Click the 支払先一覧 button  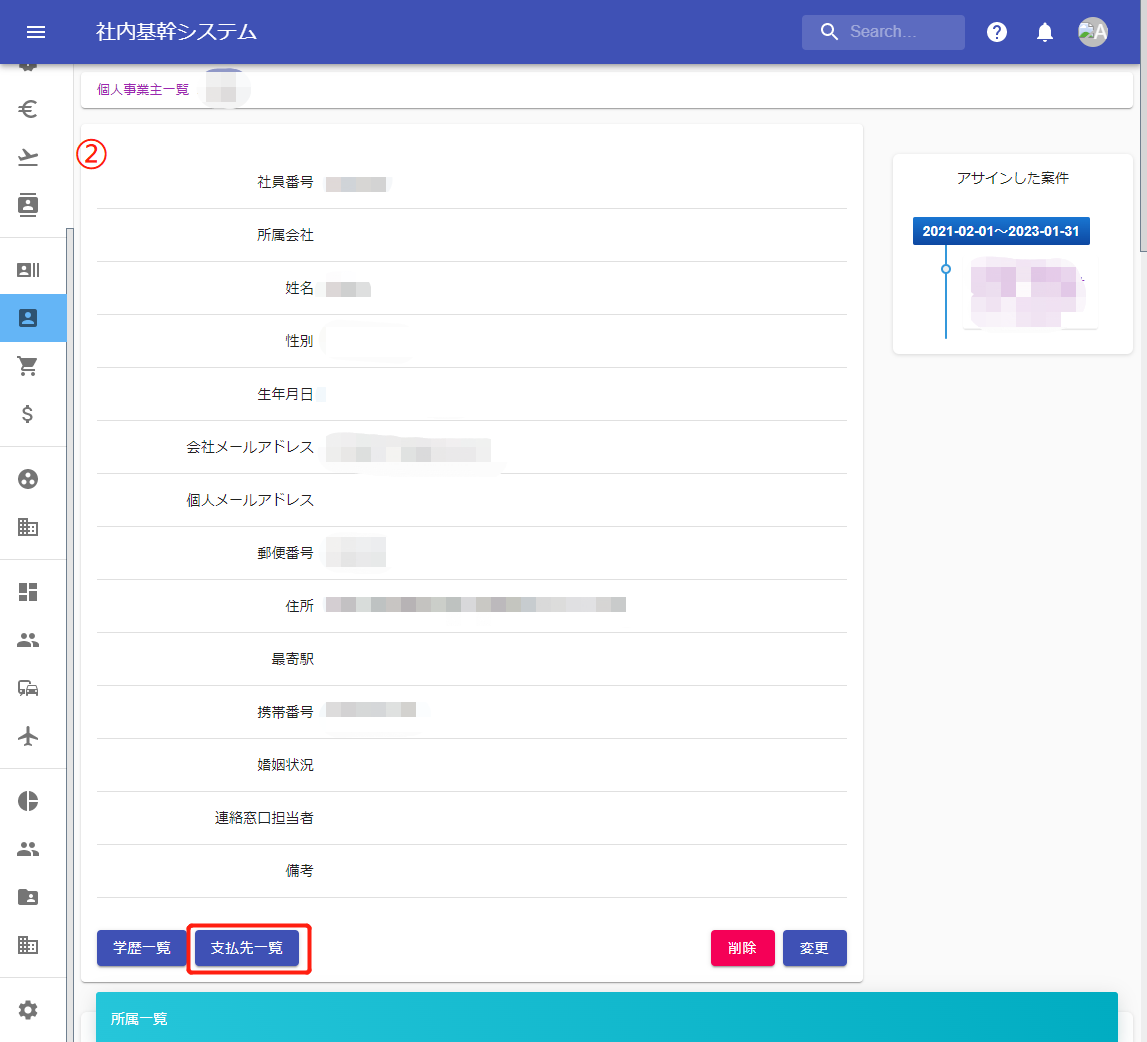pyautogui.click(x=247, y=948)
